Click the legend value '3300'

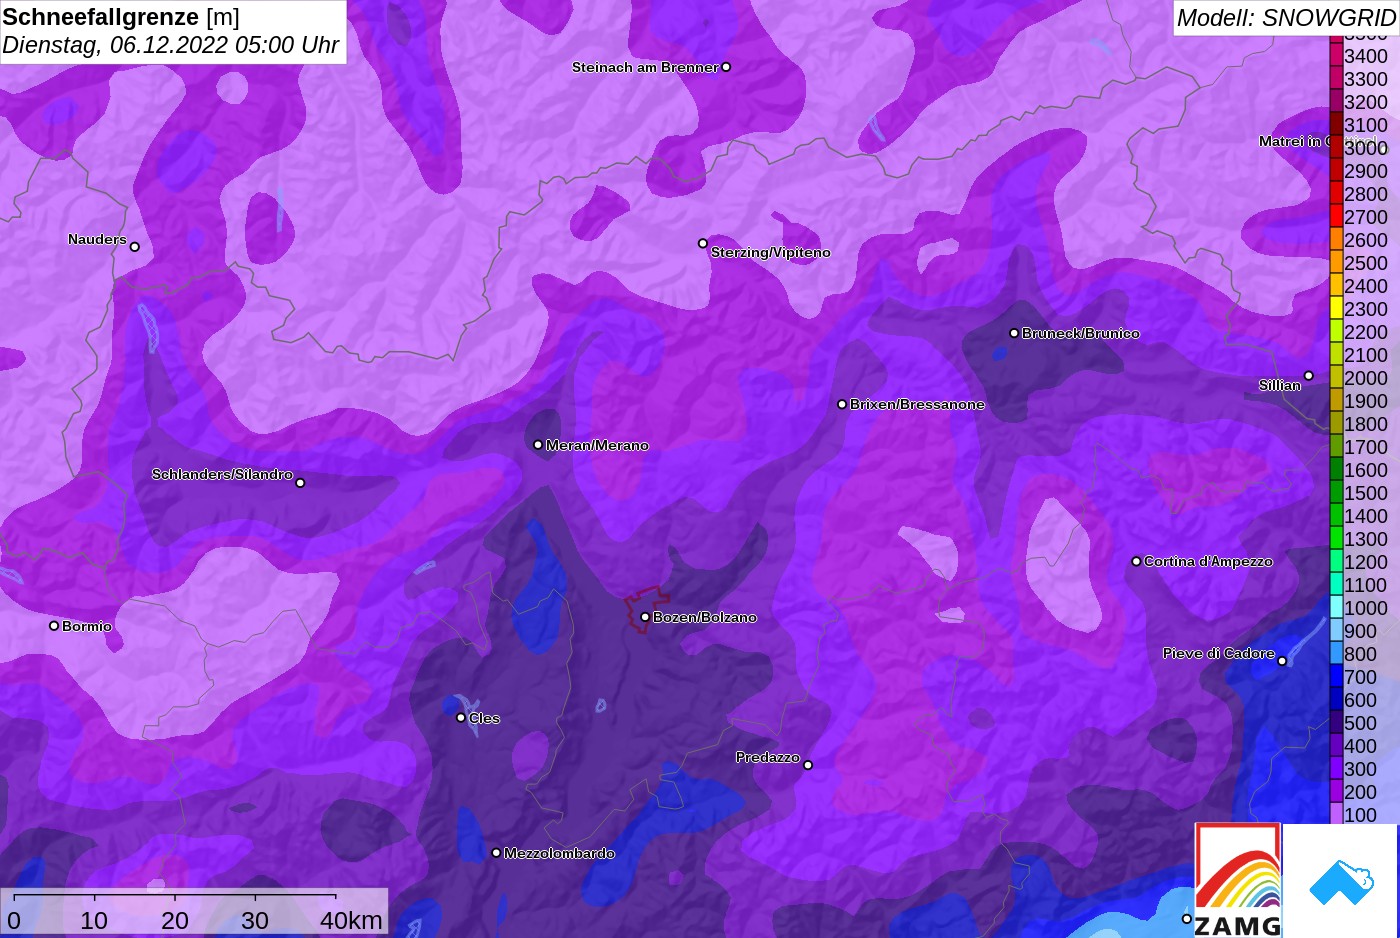point(1366,79)
